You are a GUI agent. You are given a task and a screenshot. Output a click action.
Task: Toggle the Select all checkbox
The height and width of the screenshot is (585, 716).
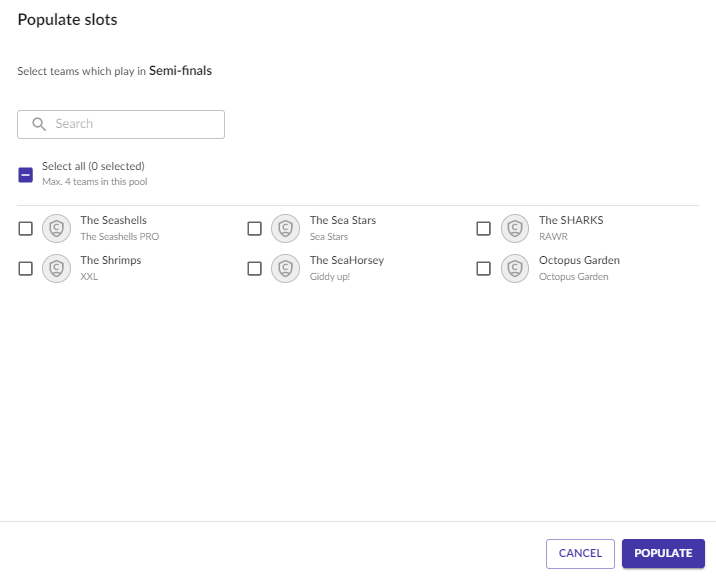[x=26, y=174]
